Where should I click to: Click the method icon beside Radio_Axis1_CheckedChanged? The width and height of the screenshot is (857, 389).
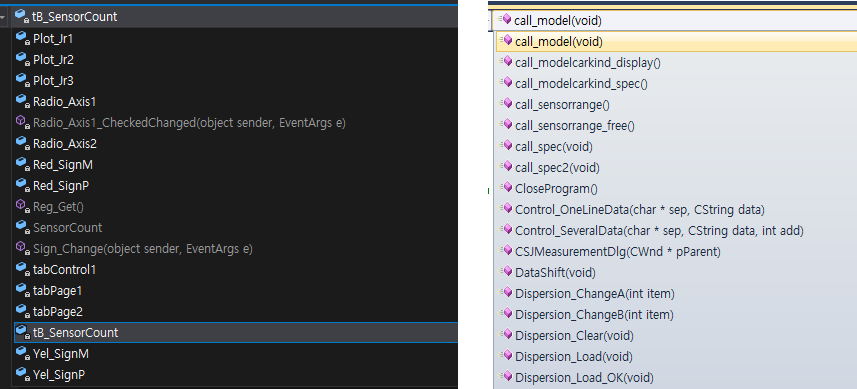[23, 123]
